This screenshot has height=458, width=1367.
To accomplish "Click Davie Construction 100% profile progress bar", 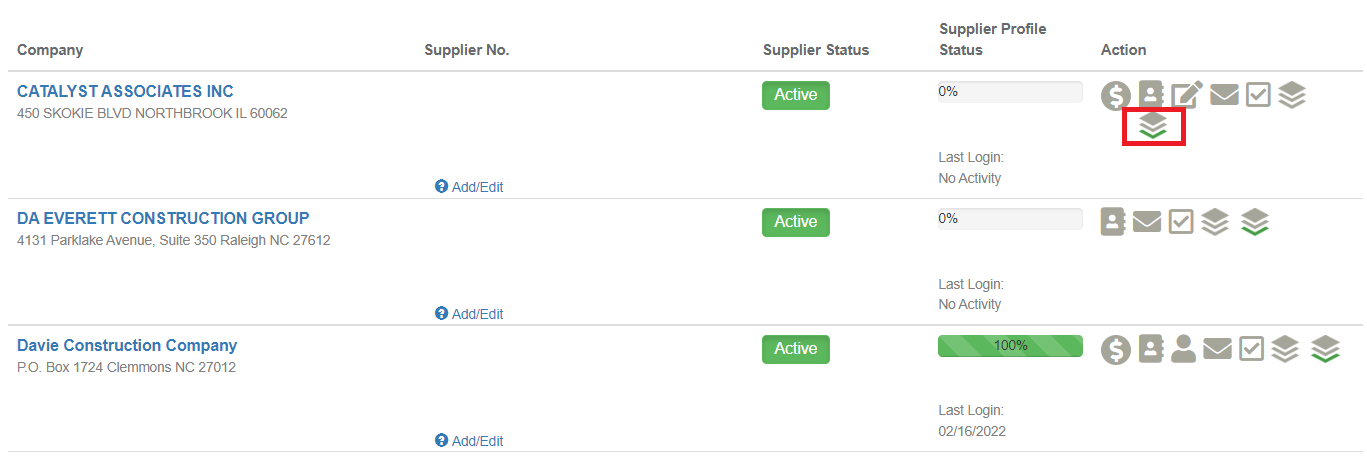I will tap(1010, 346).
